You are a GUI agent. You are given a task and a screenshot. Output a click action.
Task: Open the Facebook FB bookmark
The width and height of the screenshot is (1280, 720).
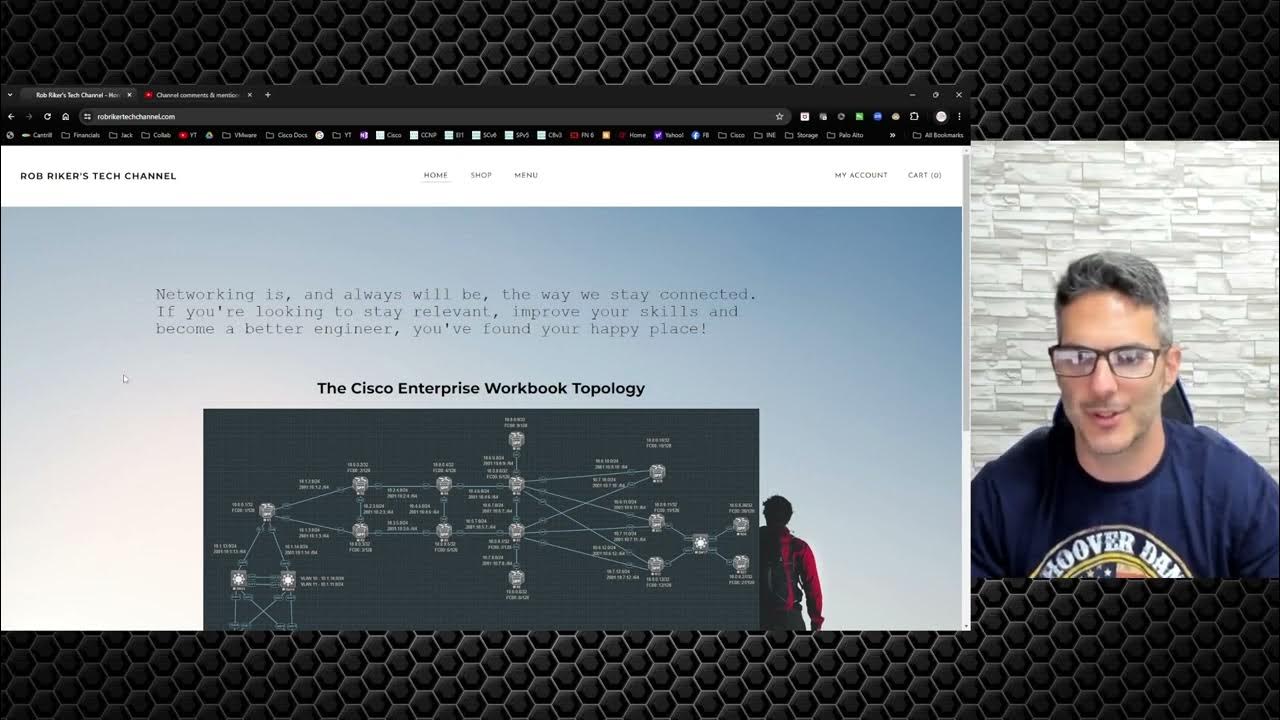coord(700,135)
